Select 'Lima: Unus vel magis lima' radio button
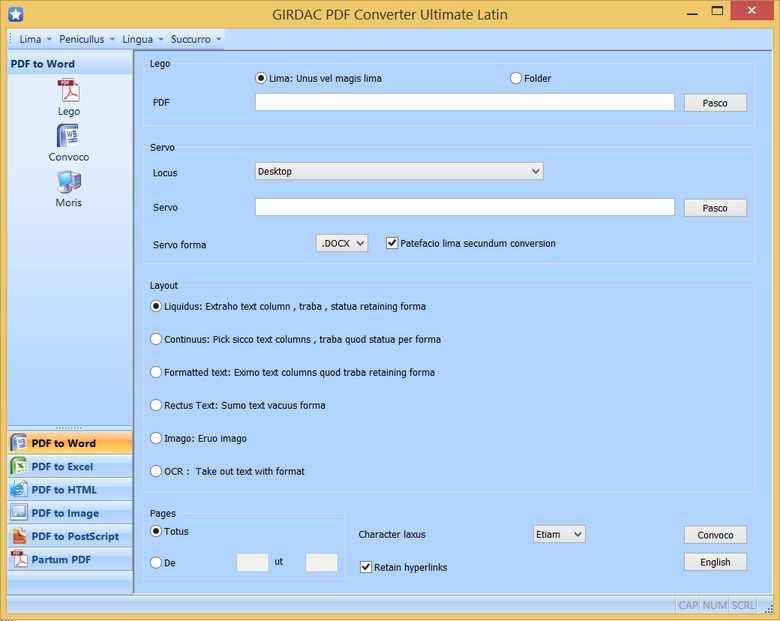780x621 pixels. pos(261,78)
